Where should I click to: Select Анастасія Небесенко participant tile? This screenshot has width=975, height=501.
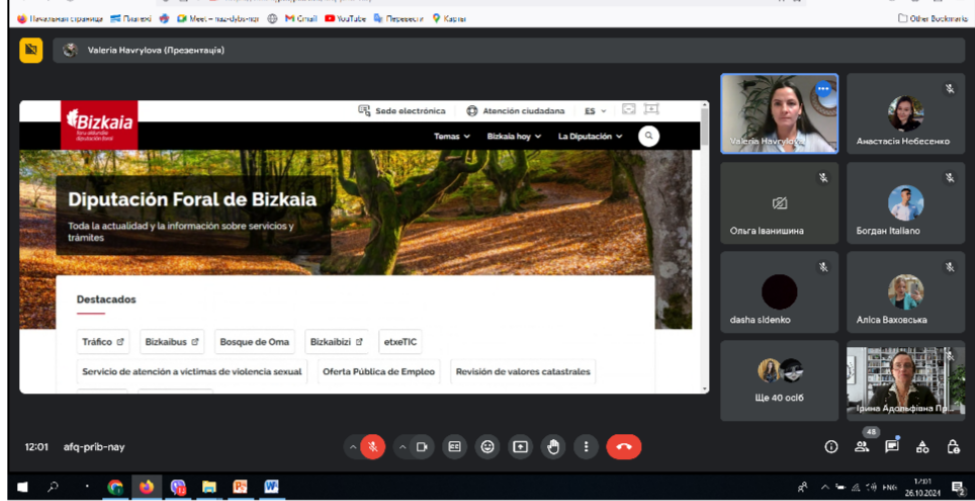(x=905, y=114)
